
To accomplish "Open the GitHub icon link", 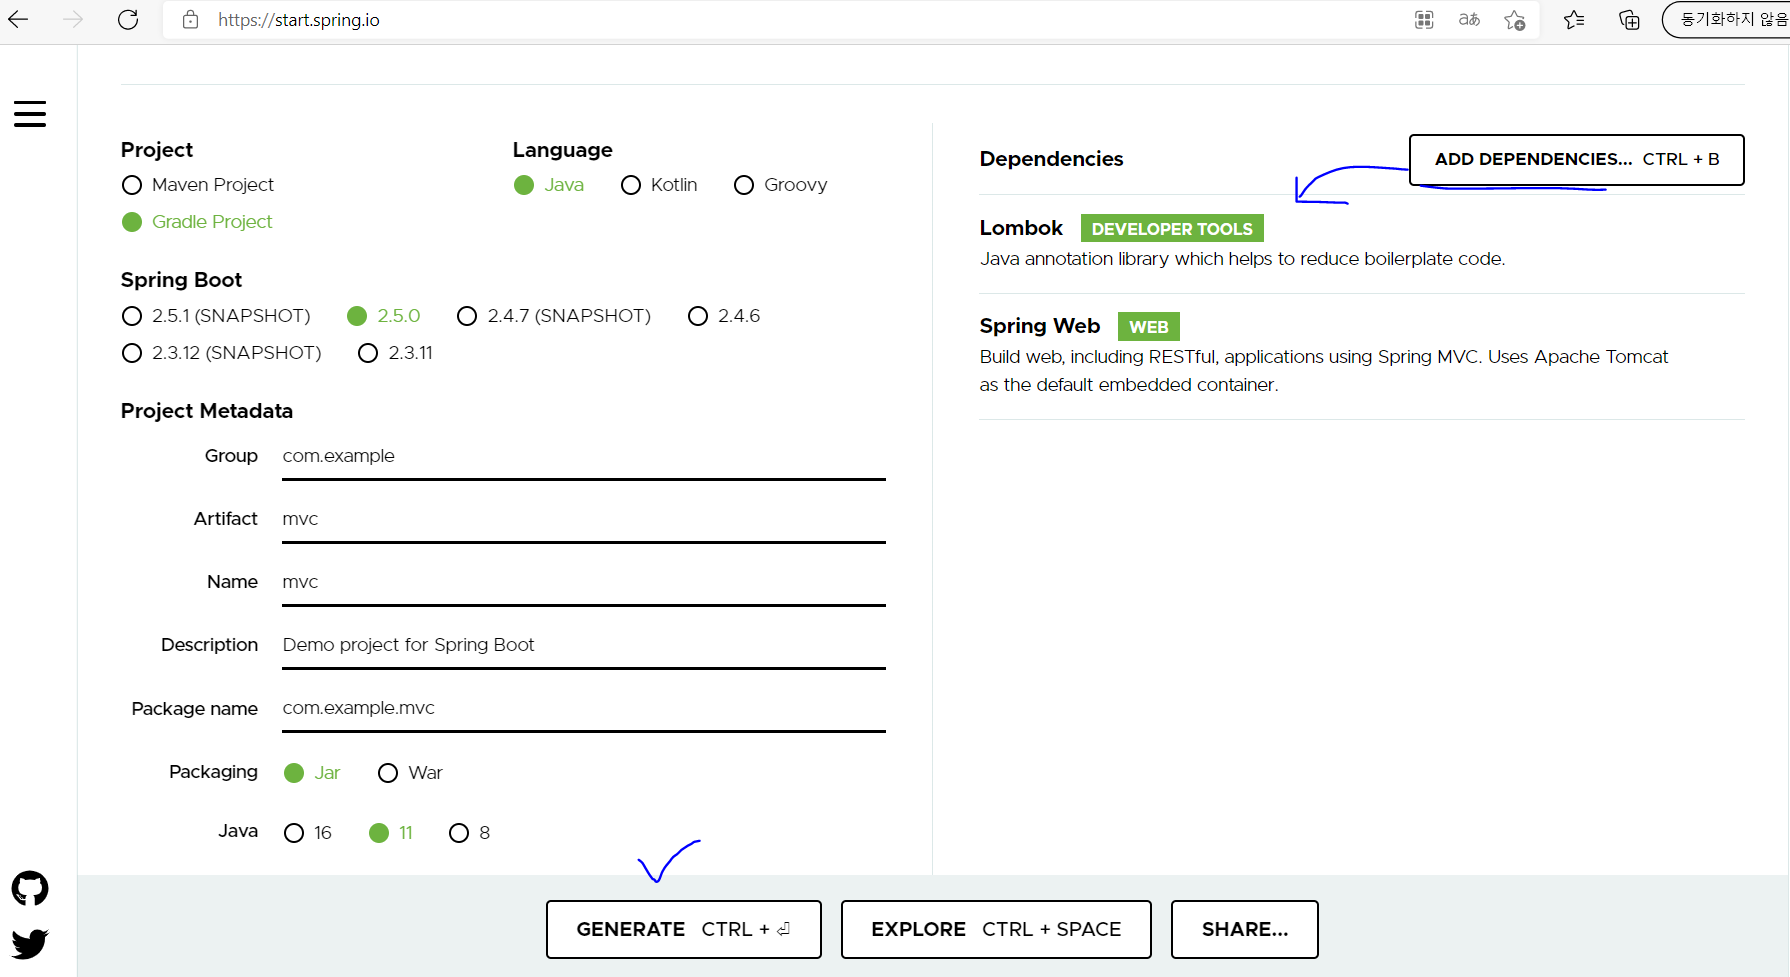I will pos(30,888).
